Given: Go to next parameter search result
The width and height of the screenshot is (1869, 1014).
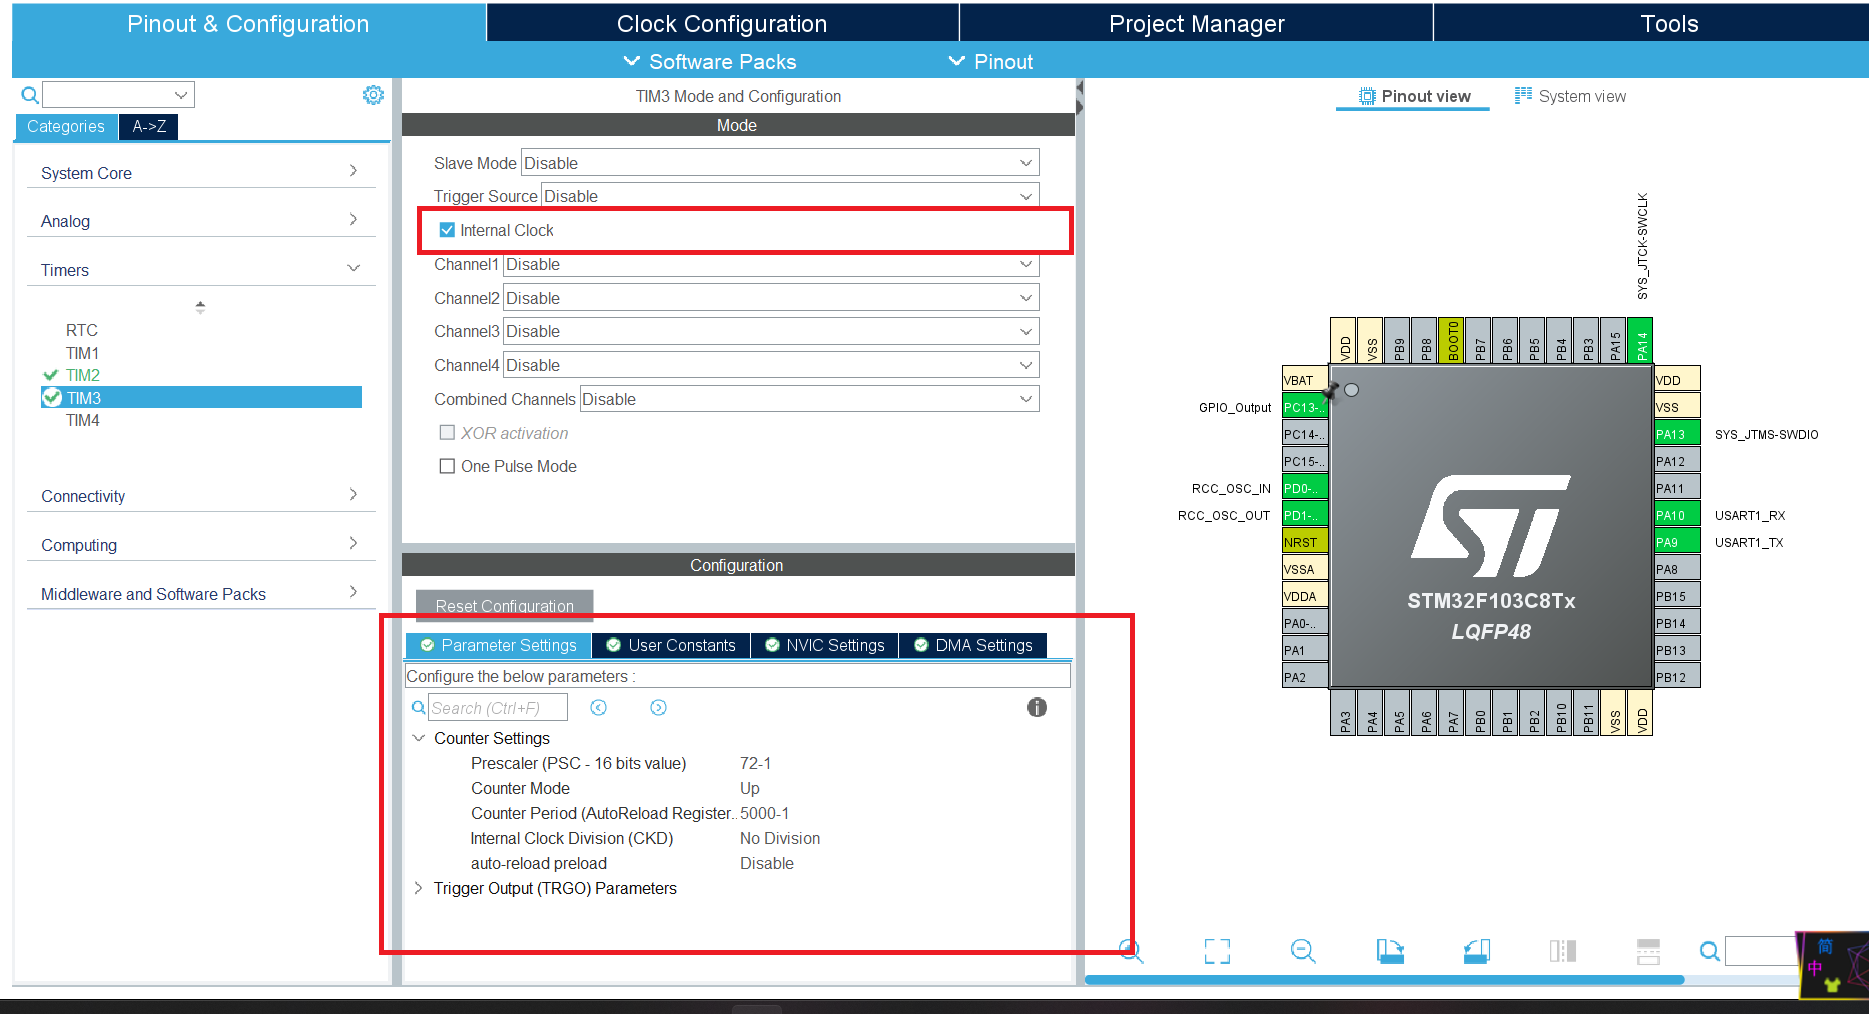Looking at the screenshot, I should tap(658, 708).
